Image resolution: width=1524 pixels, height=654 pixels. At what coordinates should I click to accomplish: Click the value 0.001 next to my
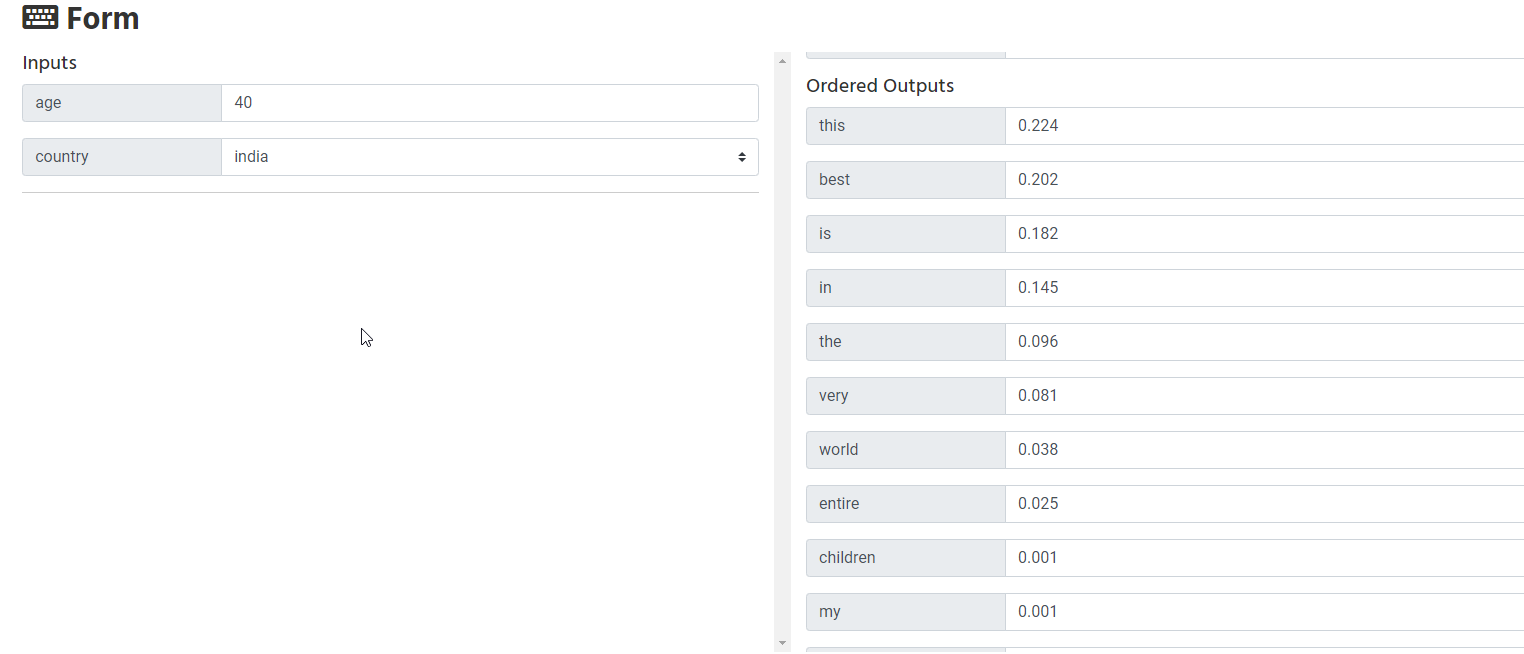[1037, 612]
